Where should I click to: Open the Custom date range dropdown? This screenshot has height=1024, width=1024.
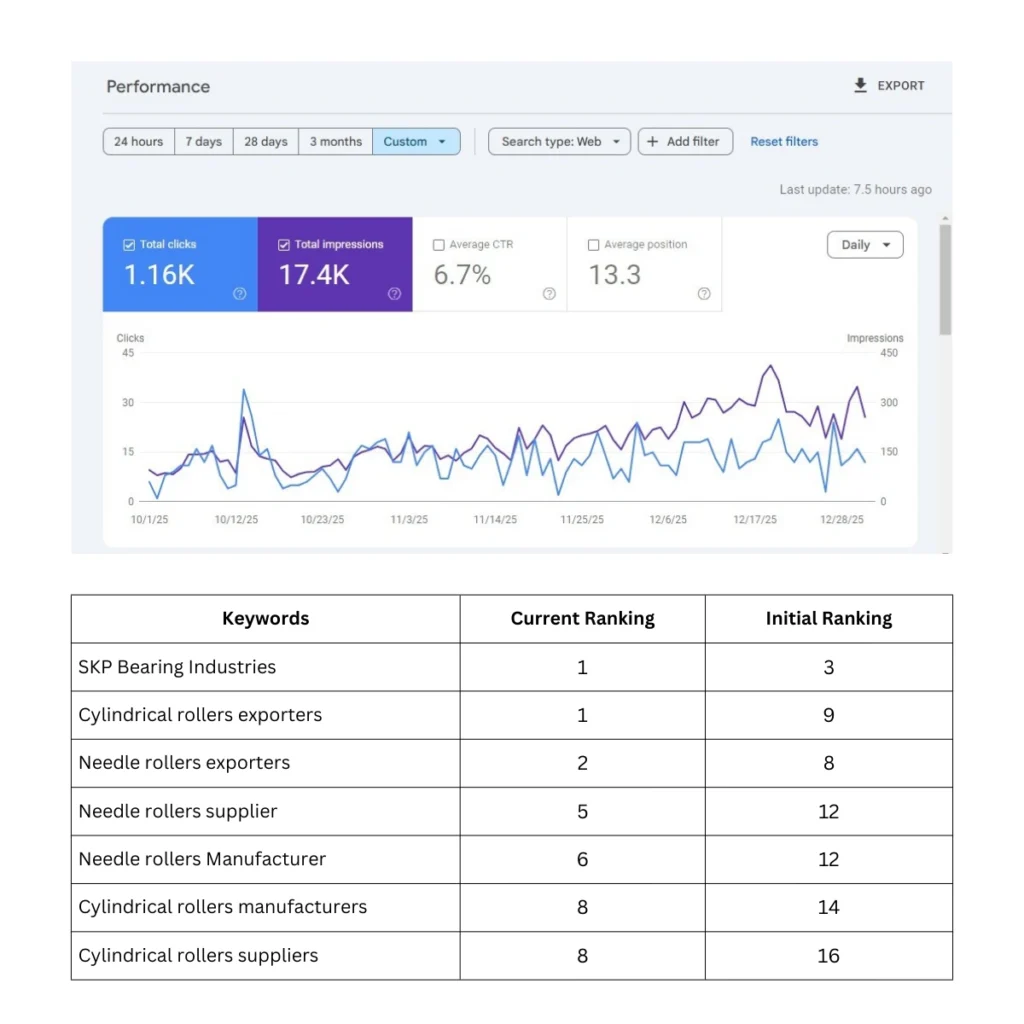pyautogui.click(x=416, y=142)
